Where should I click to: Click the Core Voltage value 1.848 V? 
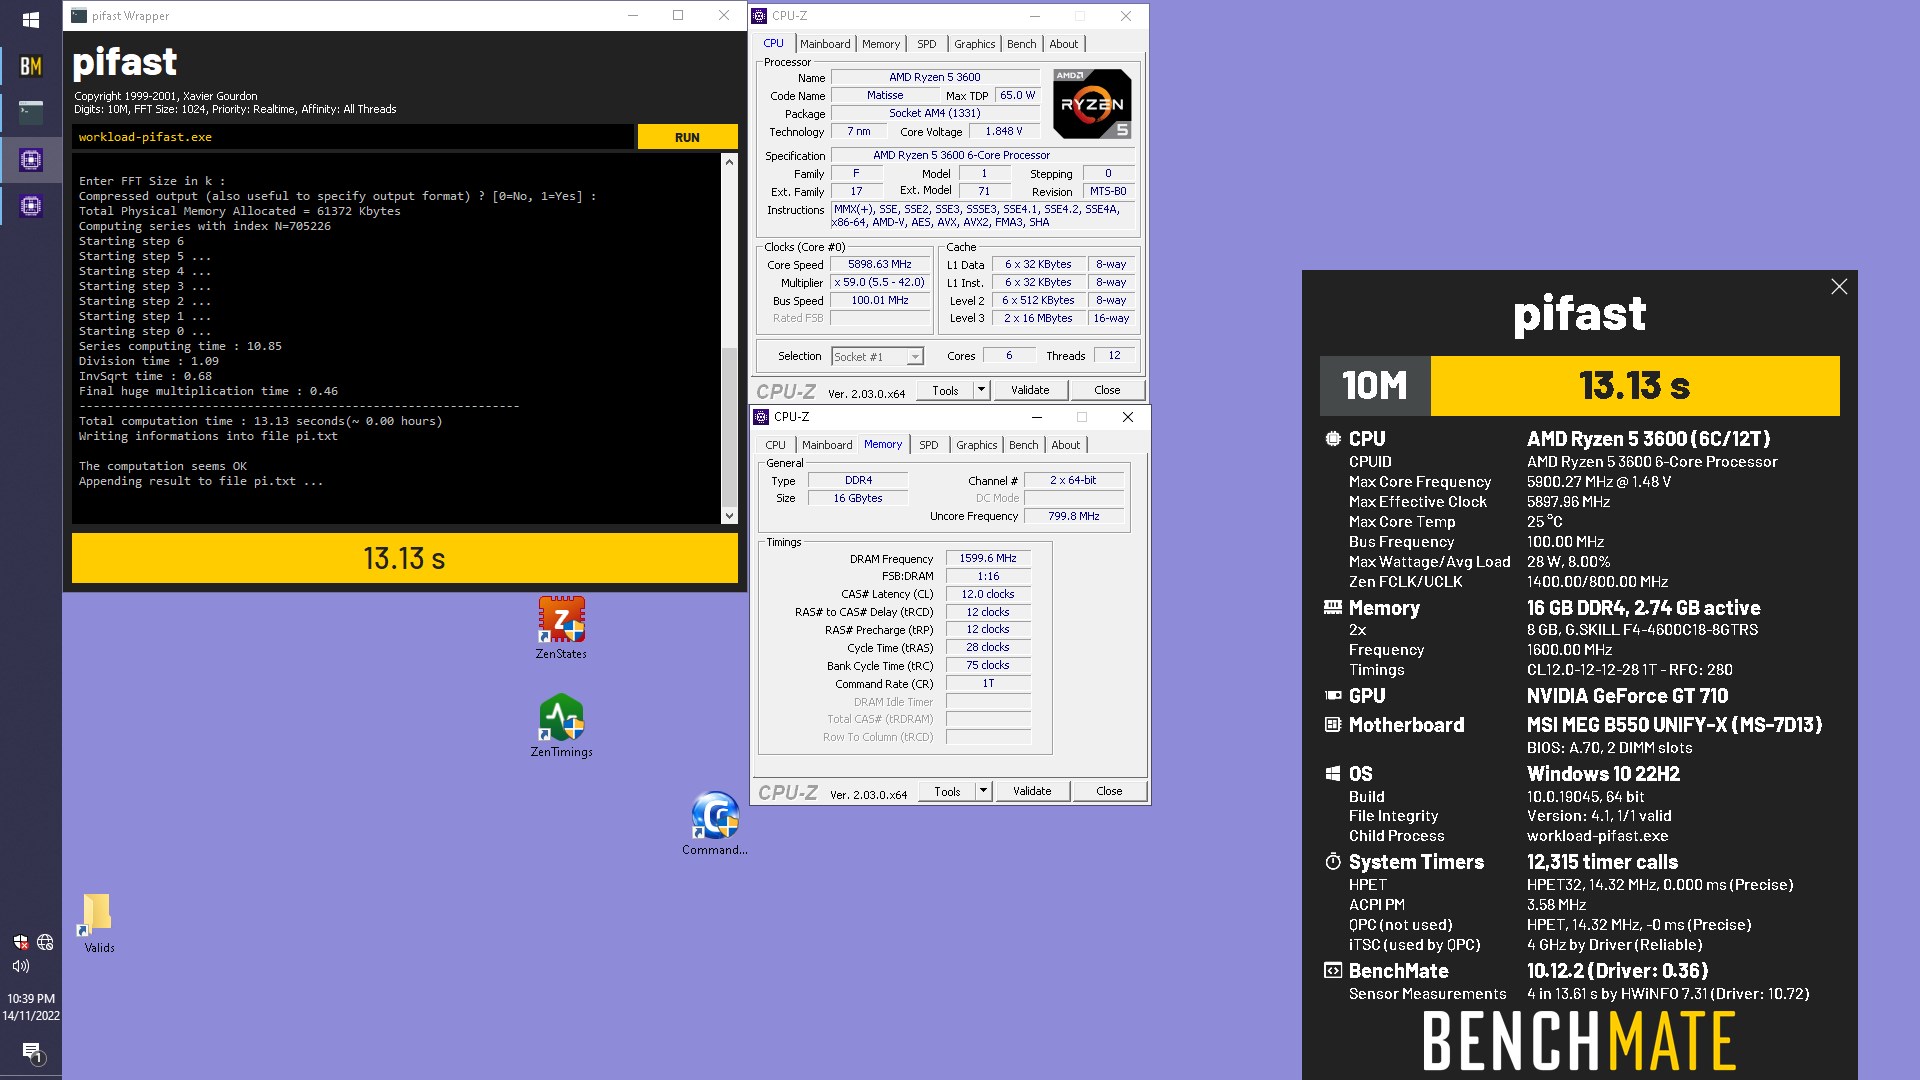coord(1003,131)
